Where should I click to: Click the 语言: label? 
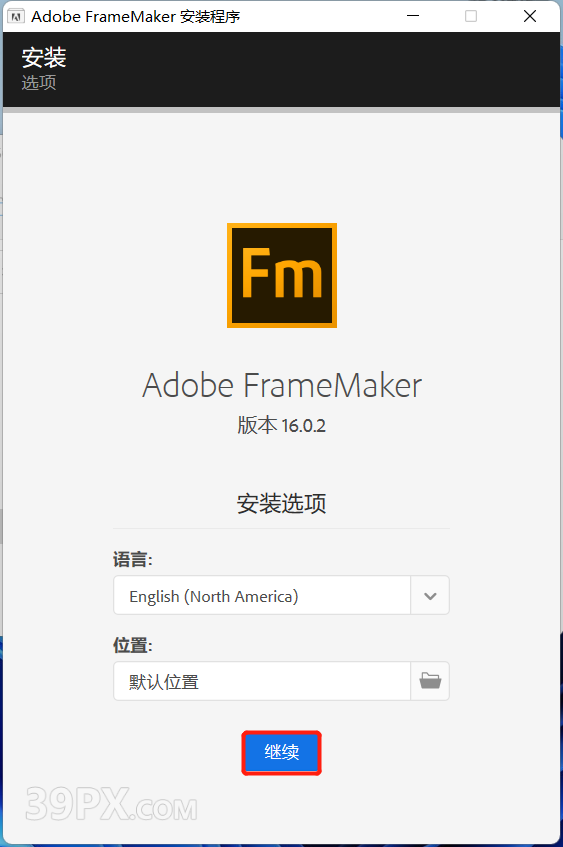132,560
